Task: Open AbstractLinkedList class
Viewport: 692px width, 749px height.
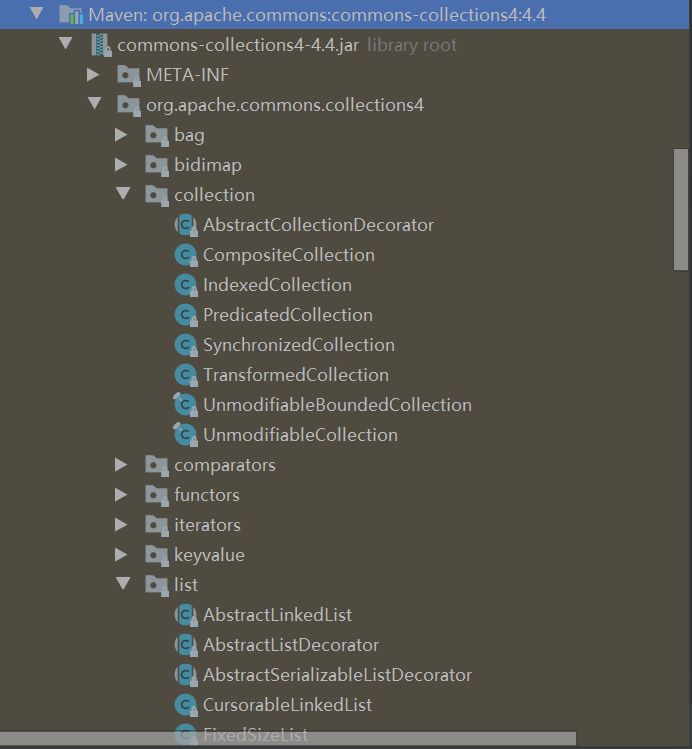Action: (277, 615)
